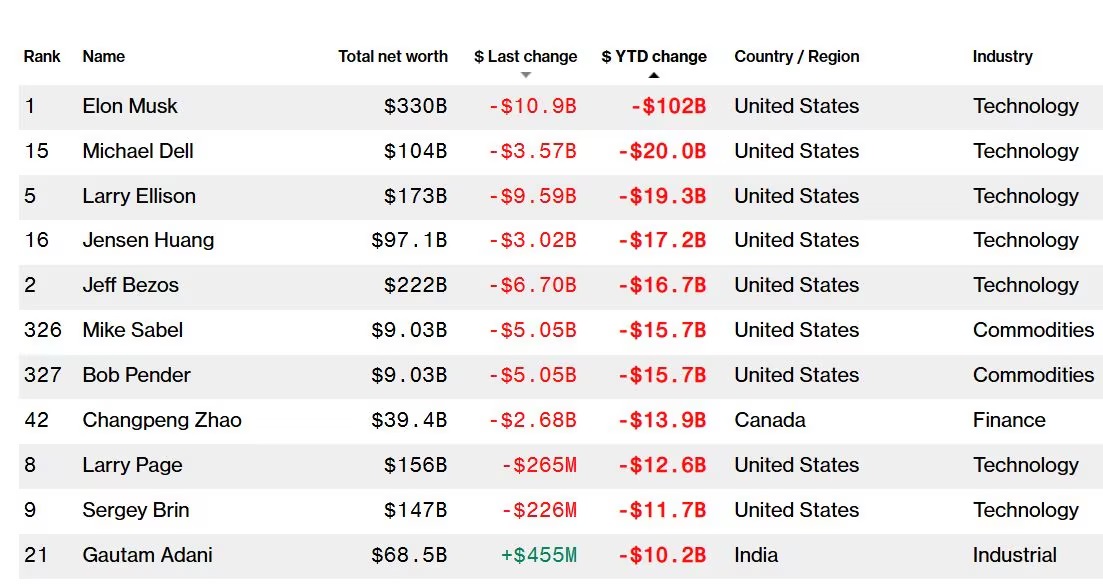Click the $ Last change column header
This screenshot has height=586, width=1103.
pyautogui.click(x=526, y=56)
